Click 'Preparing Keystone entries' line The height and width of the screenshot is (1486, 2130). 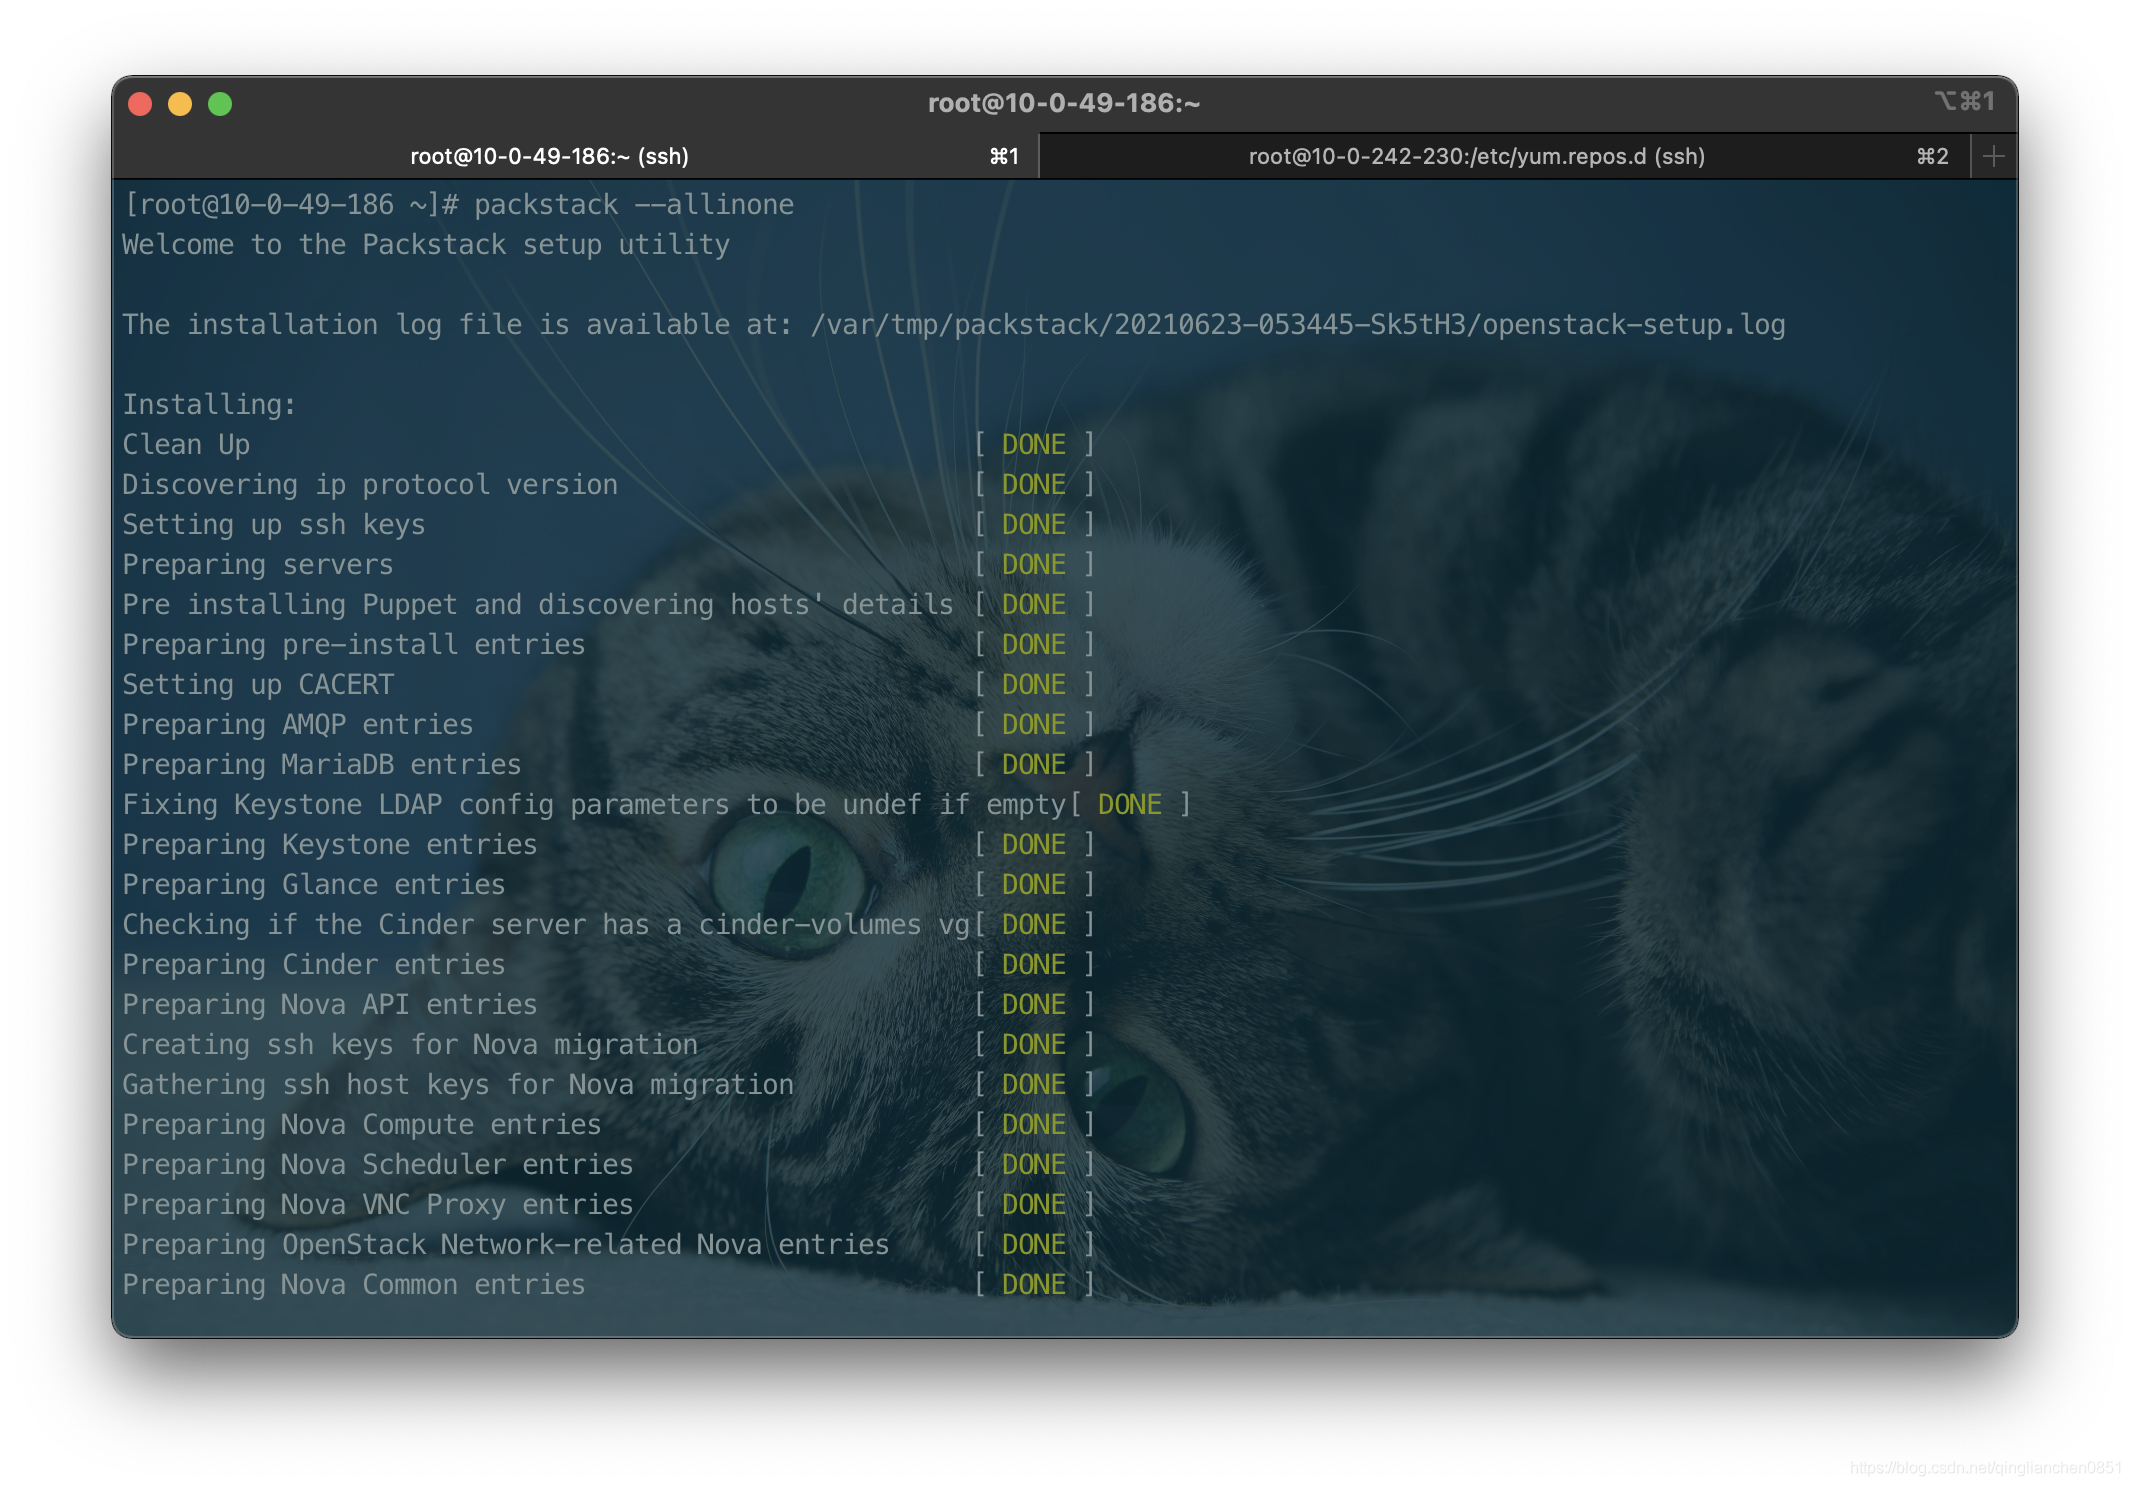click(x=330, y=845)
